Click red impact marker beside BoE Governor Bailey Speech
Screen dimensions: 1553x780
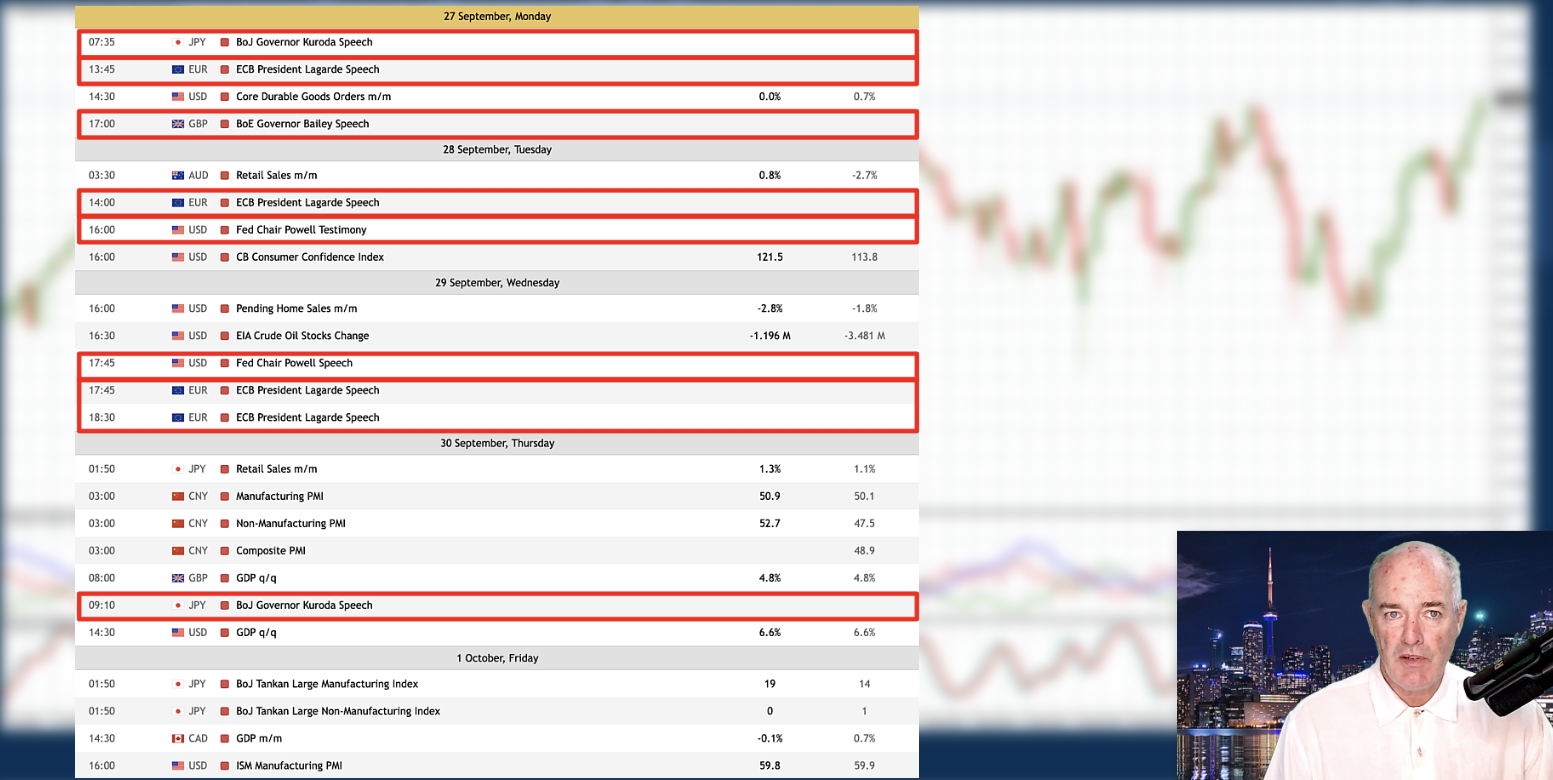(225, 124)
